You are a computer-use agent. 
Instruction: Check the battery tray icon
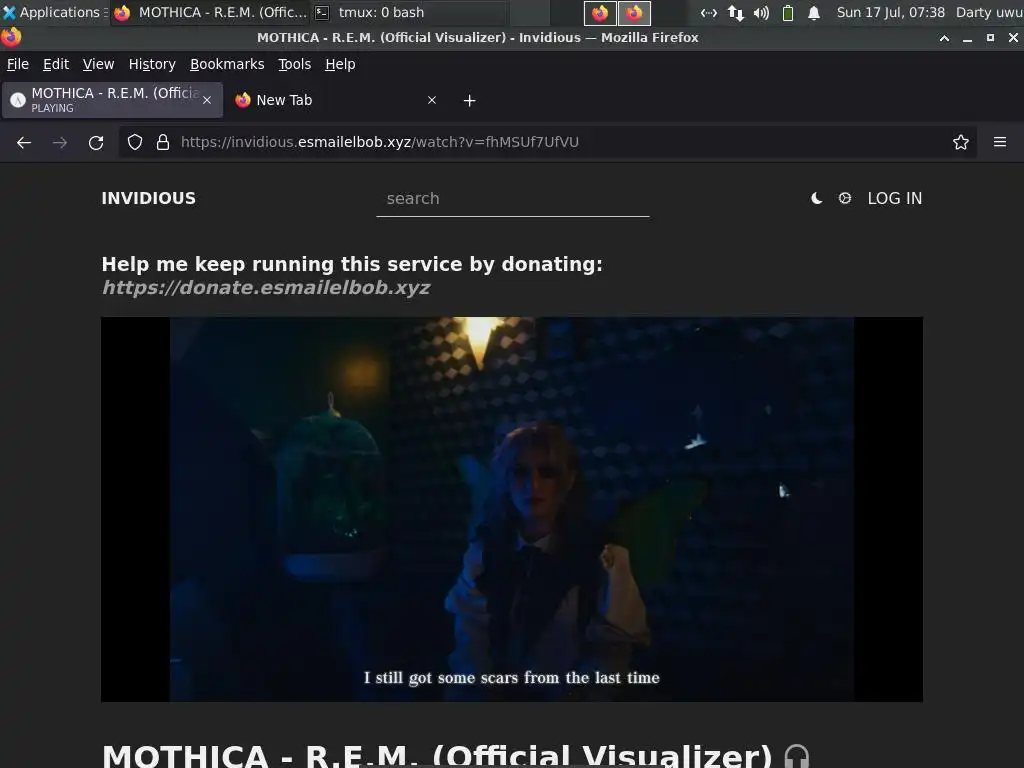click(788, 12)
